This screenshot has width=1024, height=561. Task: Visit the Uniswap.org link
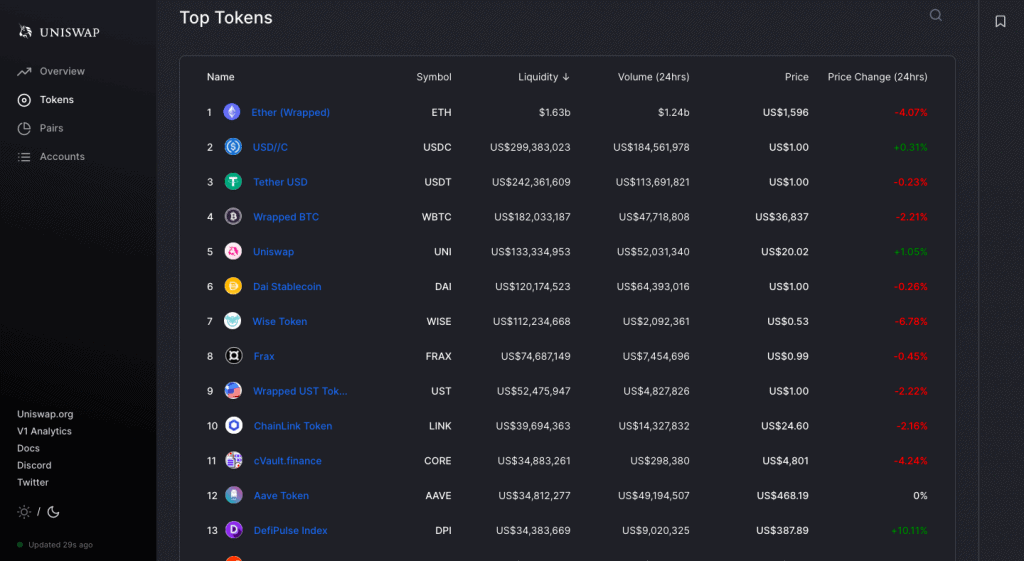(x=45, y=414)
